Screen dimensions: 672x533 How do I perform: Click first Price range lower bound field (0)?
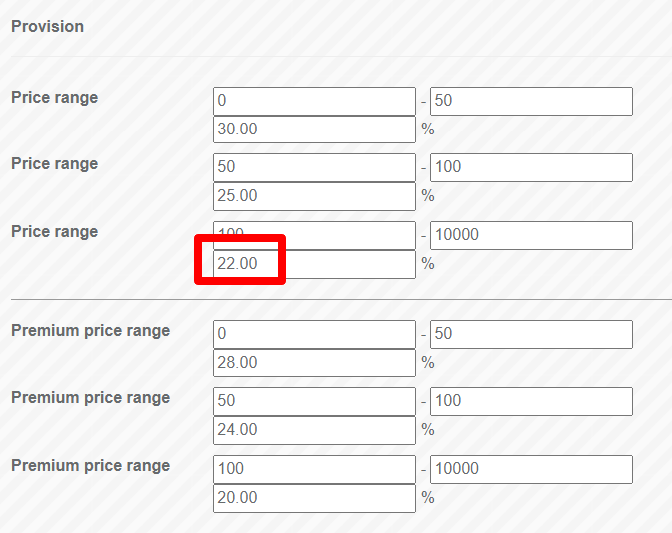pyautogui.click(x=314, y=101)
